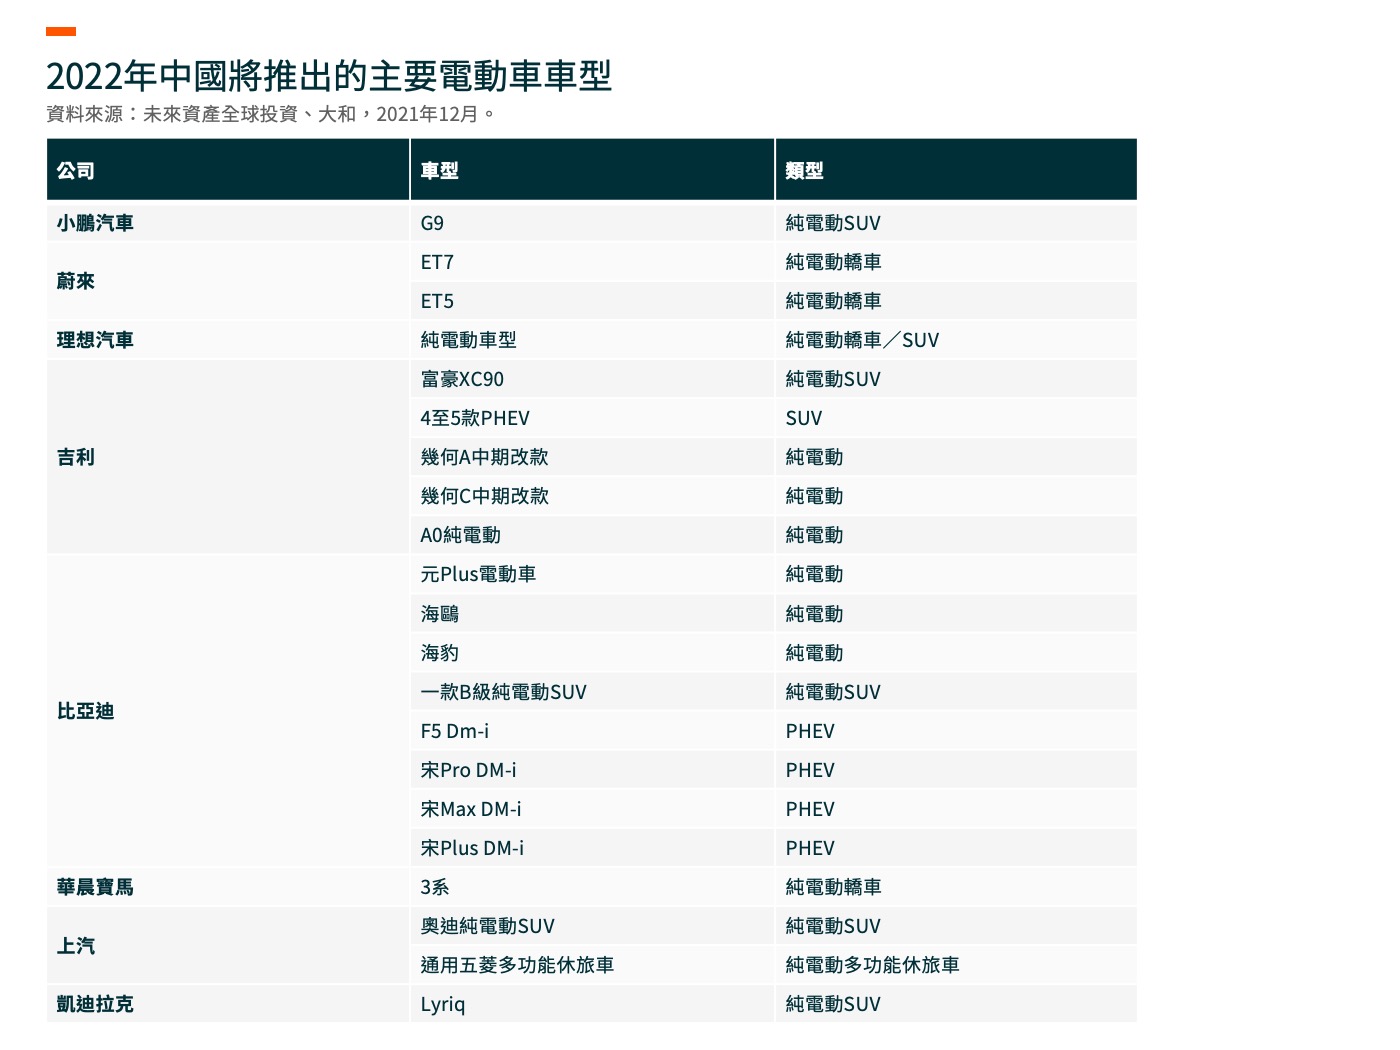Click the A0純電動 model cell

[592, 535]
